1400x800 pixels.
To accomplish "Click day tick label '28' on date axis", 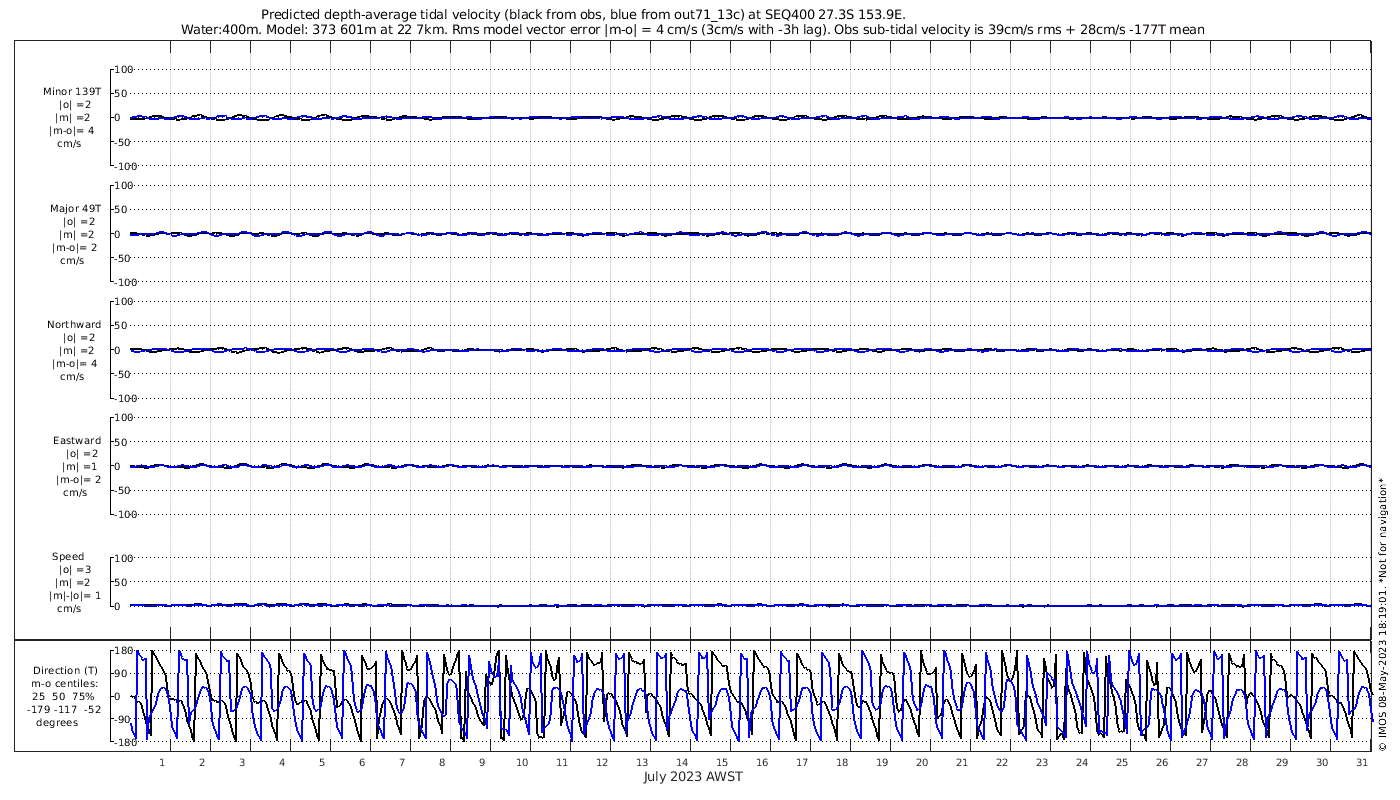I will 1242,762.
